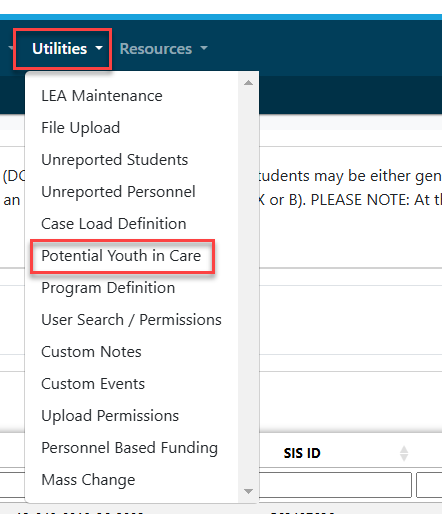Open Personnel Based Funding

(129, 448)
